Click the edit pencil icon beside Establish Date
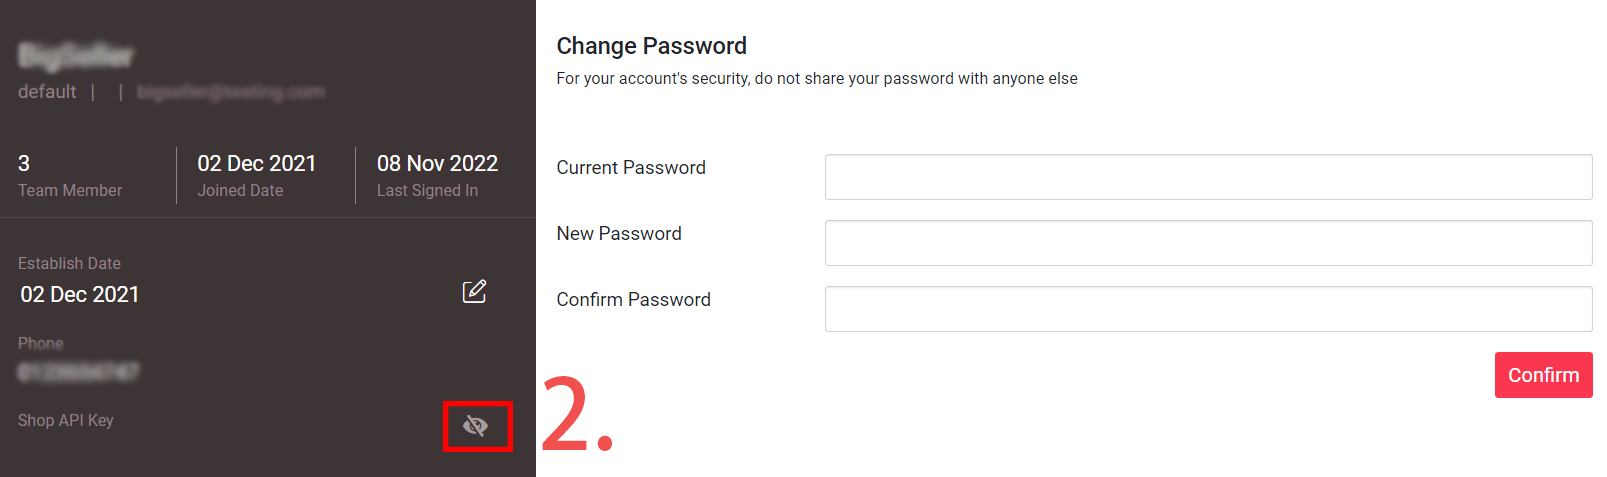Screen dimensions: 1607x477 pyautogui.click(x=474, y=291)
